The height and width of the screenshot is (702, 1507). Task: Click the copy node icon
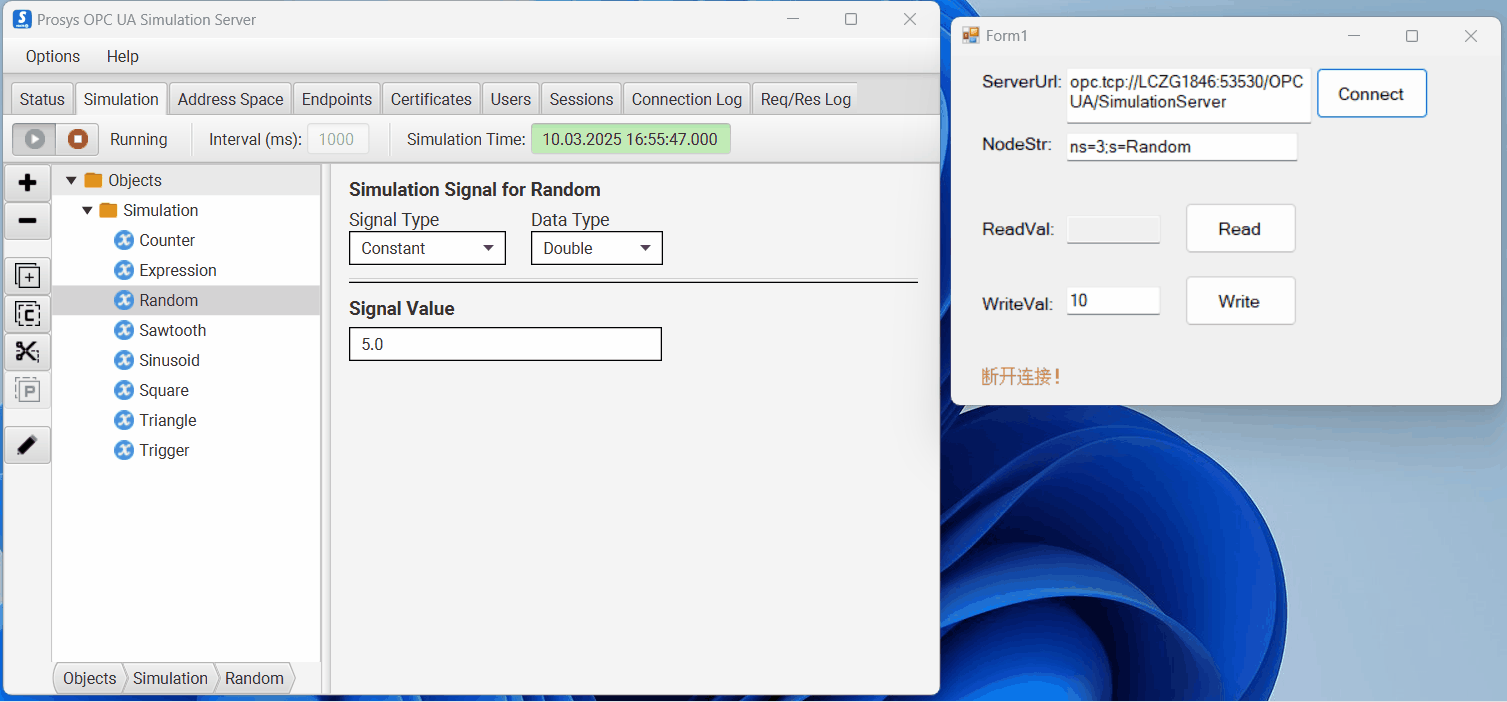(x=28, y=314)
